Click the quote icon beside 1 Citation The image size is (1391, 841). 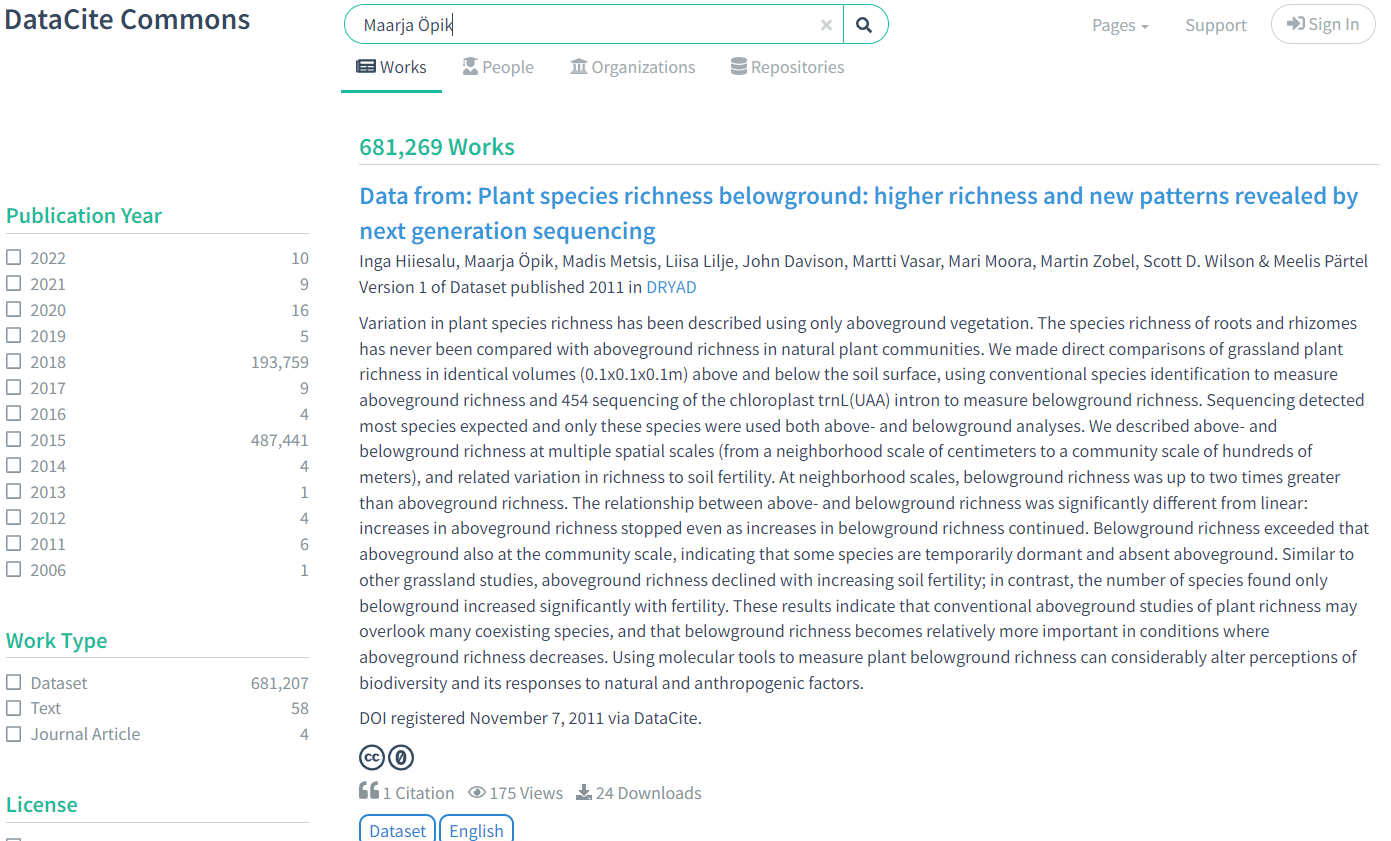tap(369, 792)
